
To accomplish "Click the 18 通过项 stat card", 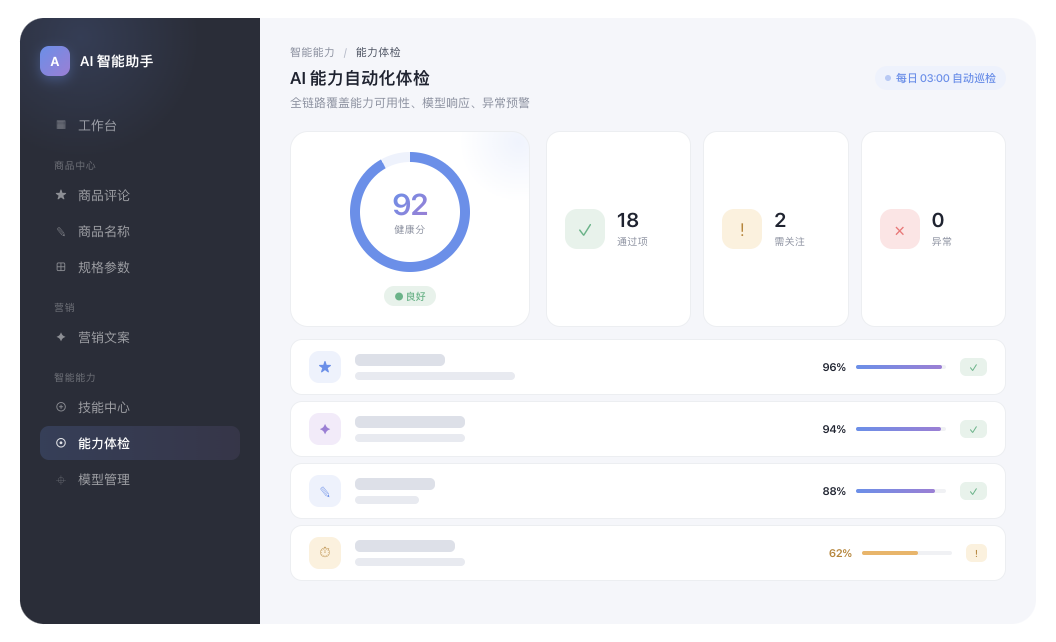I will click(x=618, y=229).
